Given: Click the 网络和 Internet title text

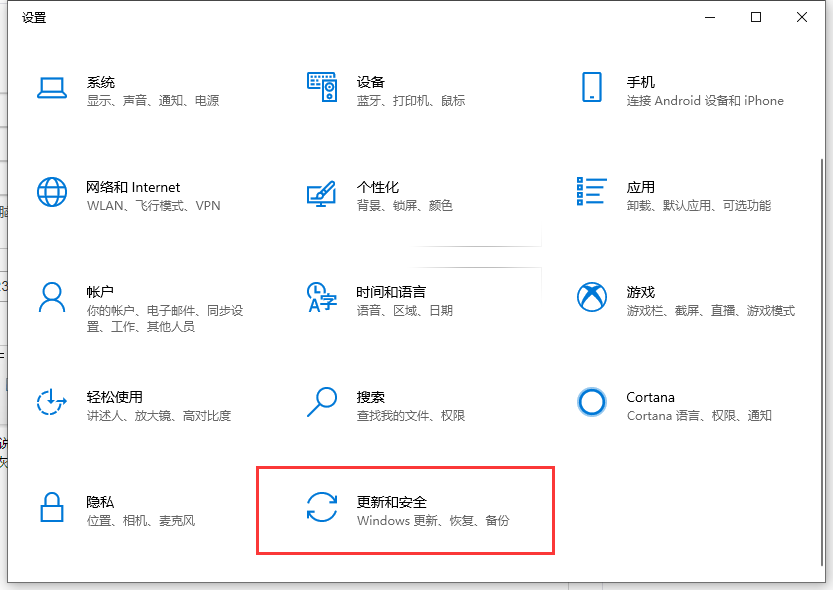Looking at the screenshot, I should coord(133,187).
